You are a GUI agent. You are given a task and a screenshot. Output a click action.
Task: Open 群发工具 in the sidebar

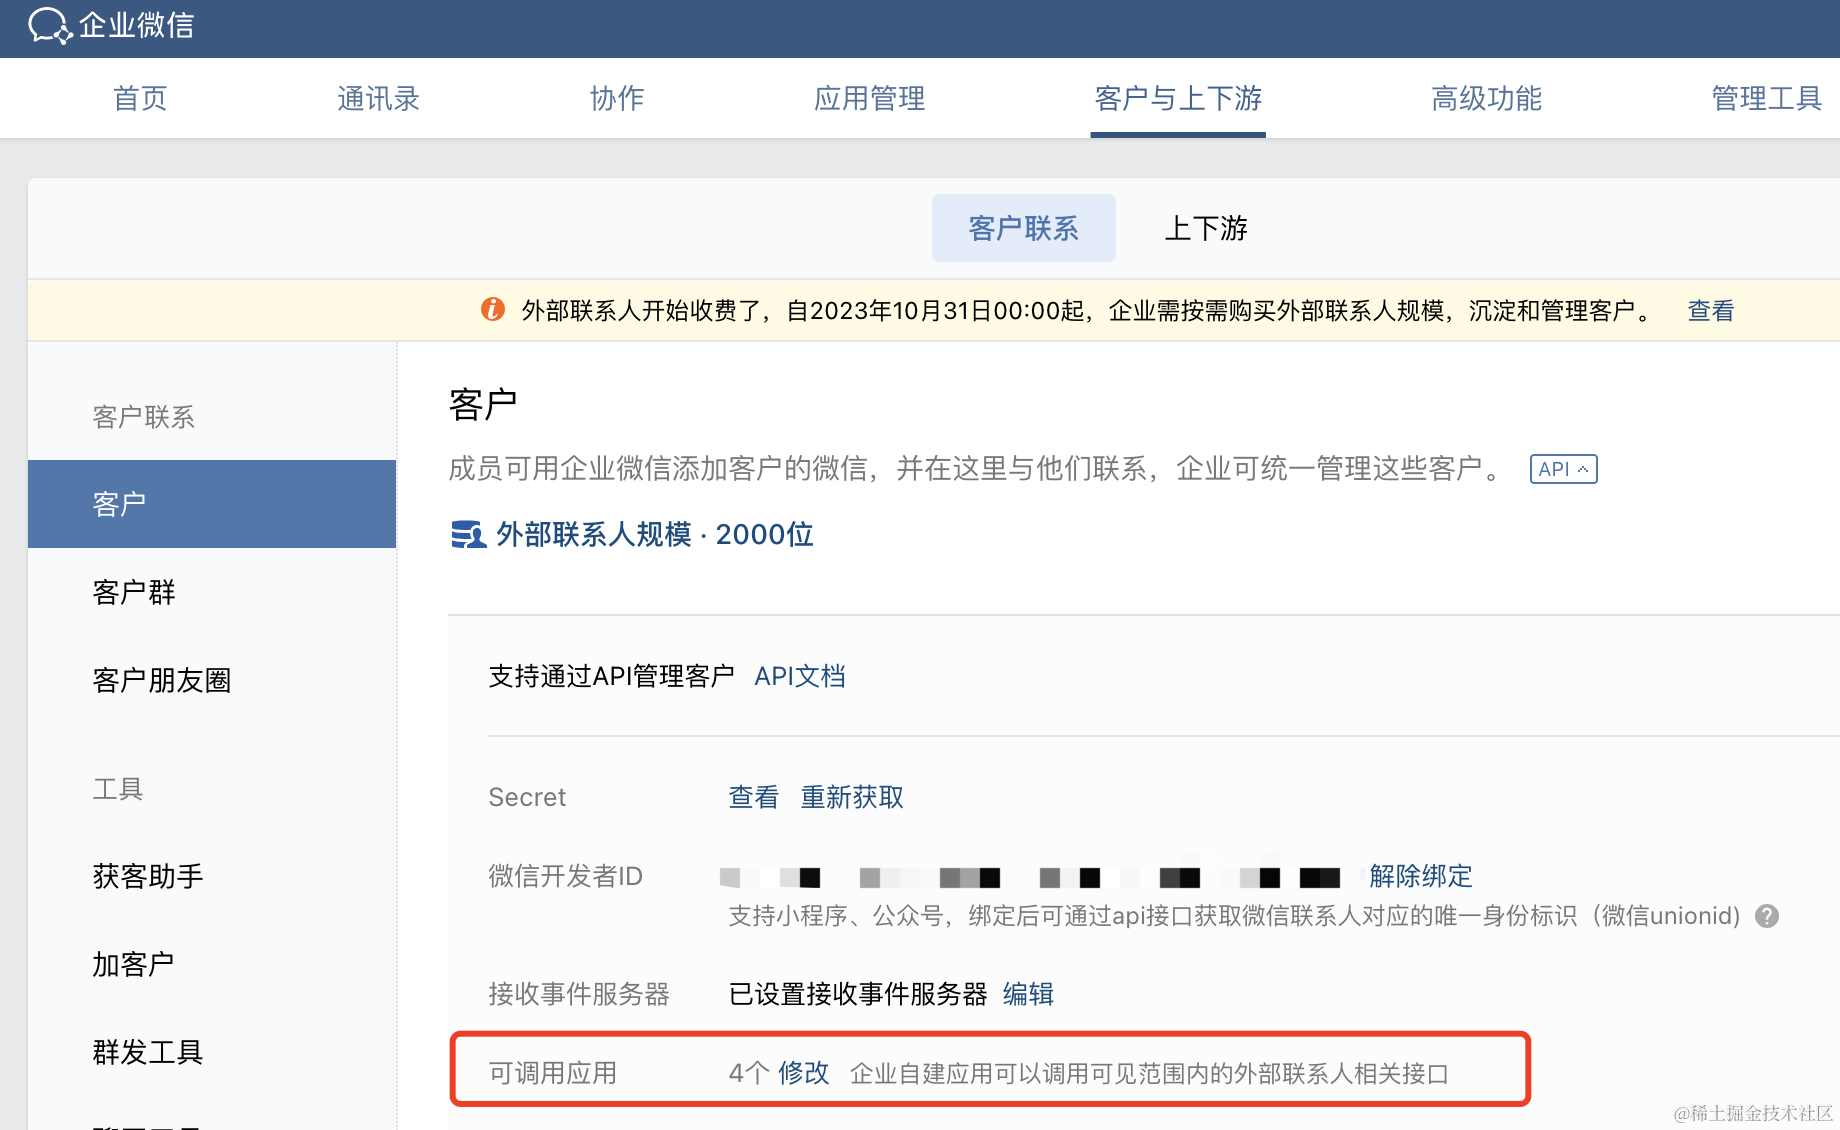(148, 1052)
